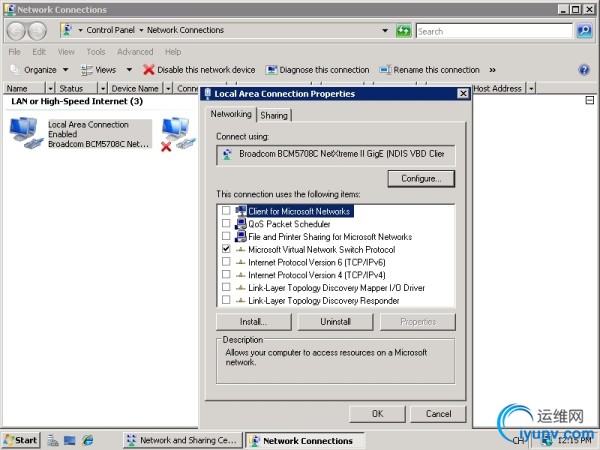Open the Host Address column dropdown arrow
The height and width of the screenshot is (450, 600).
coord(531,88)
